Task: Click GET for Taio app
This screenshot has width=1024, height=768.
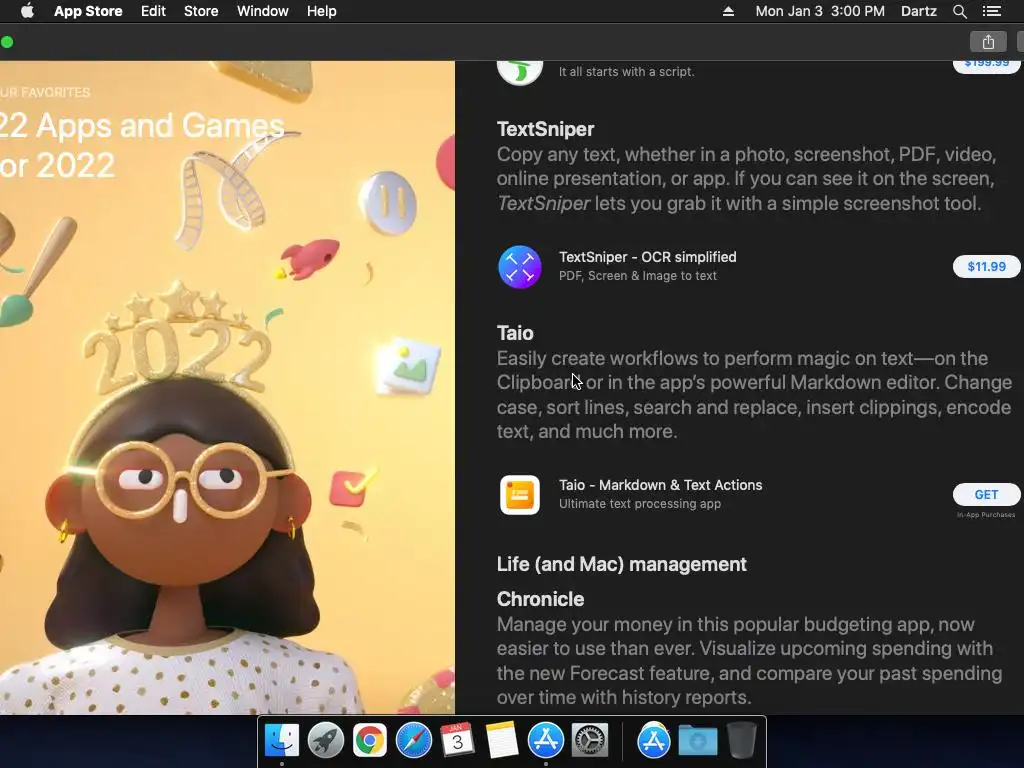Action: pos(986,494)
